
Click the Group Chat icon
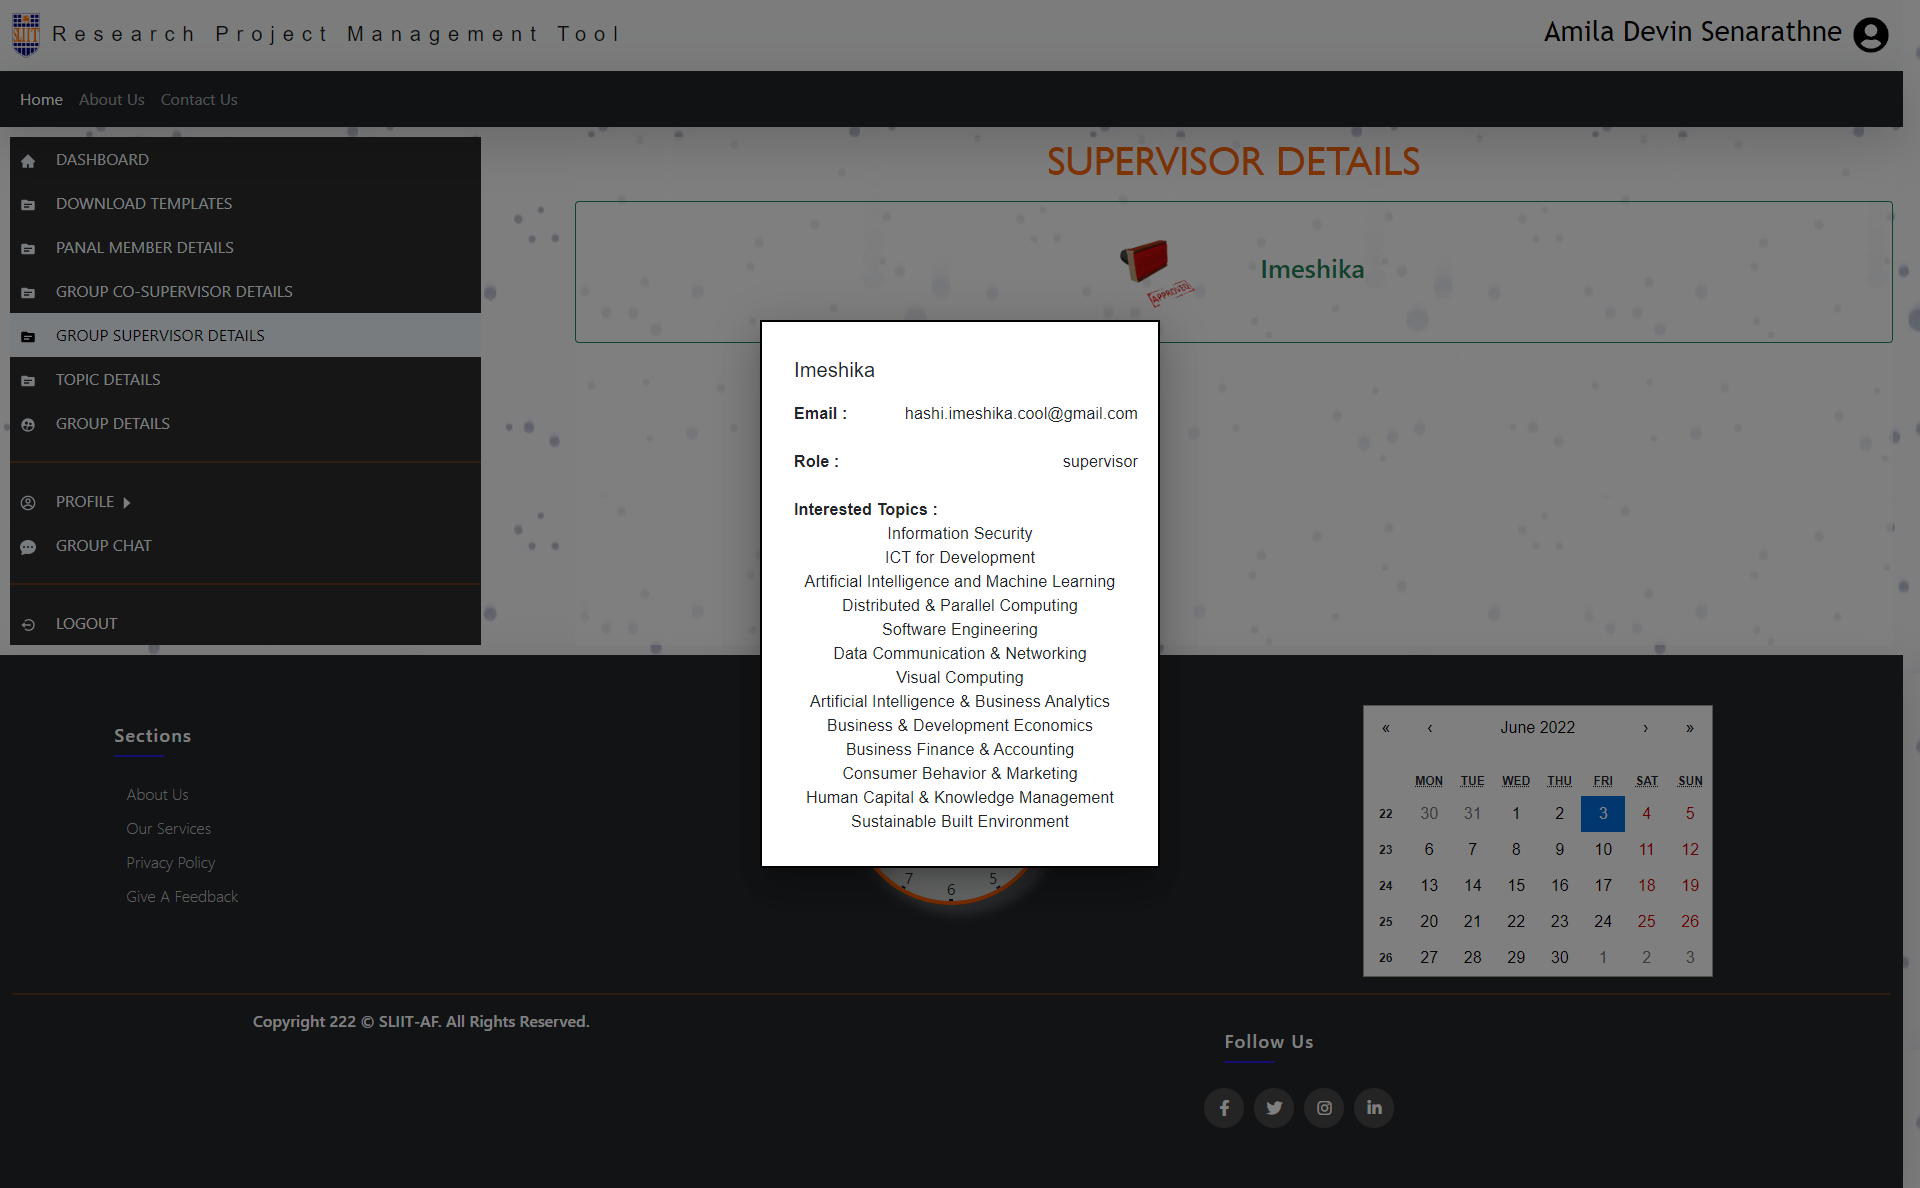pyautogui.click(x=29, y=546)
